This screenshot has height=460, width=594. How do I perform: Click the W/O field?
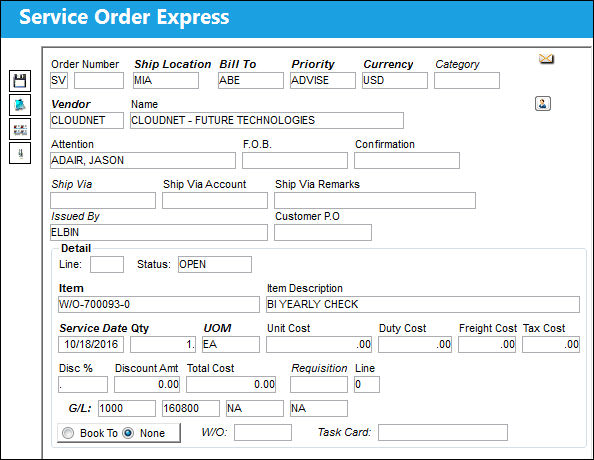(263, 432)
